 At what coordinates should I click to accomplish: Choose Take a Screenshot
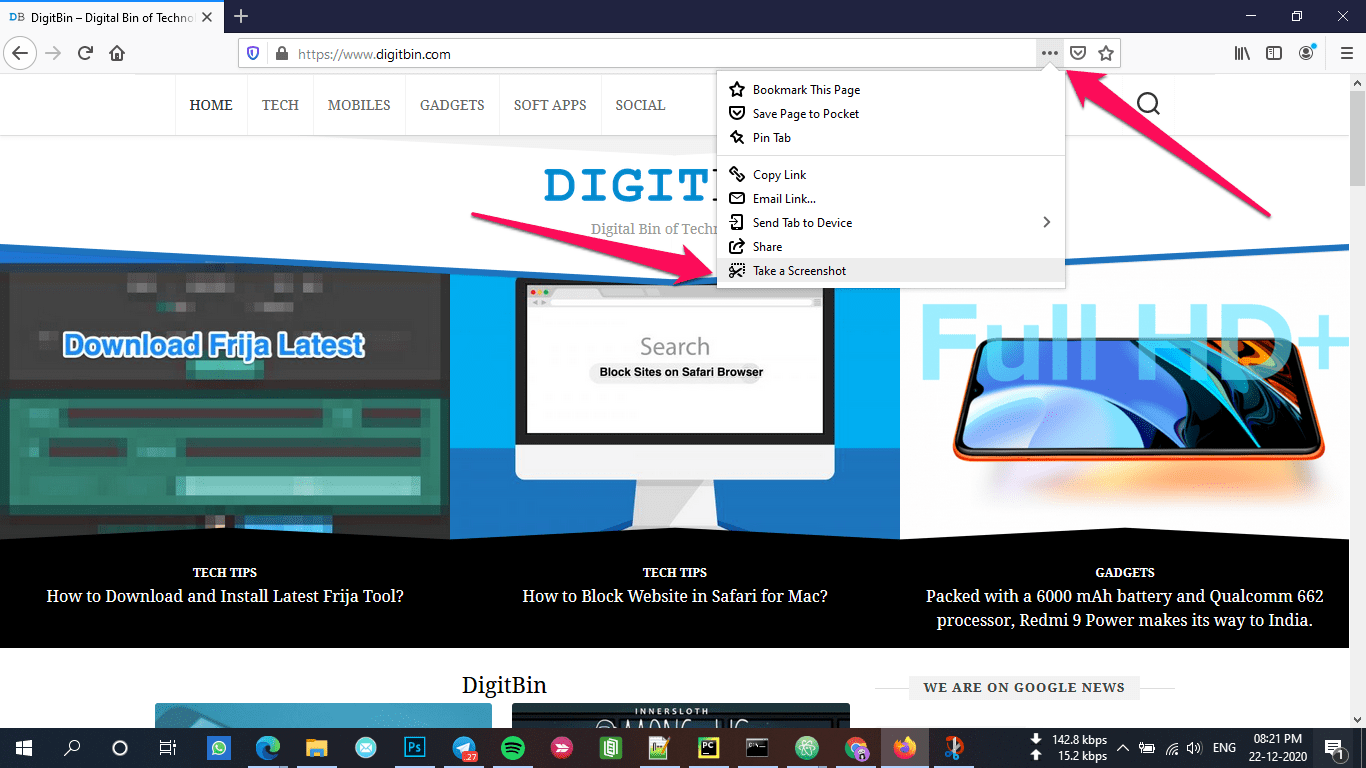tap(891, 270)
